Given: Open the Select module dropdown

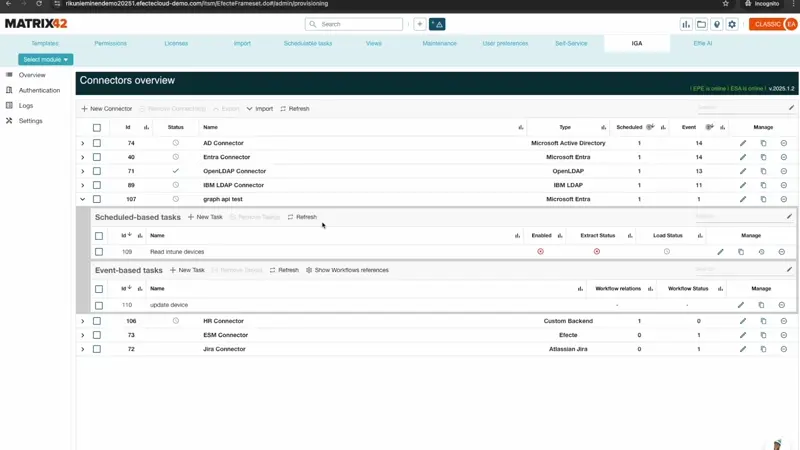Looking at the screenshot, I should pos(46,59).
